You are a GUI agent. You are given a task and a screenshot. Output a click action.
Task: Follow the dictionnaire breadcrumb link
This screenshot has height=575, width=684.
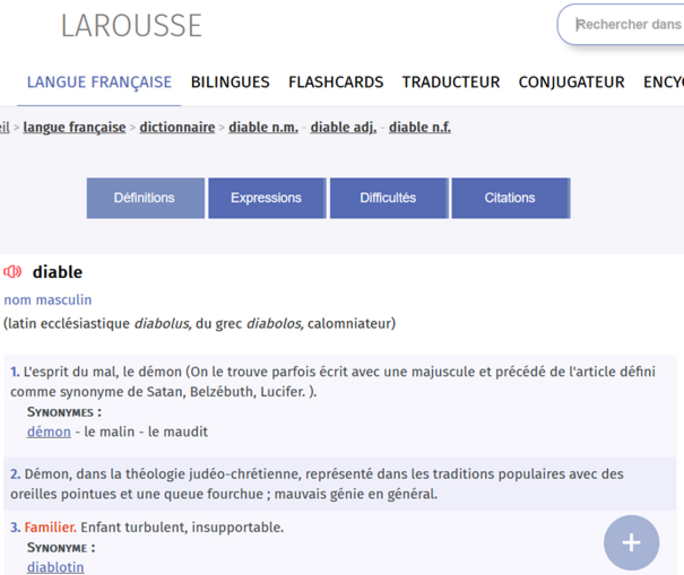[x=177, y=127]
